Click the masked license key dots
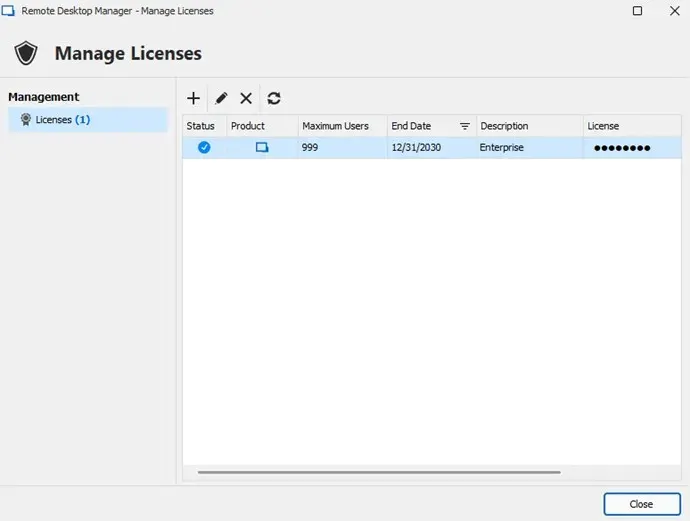 point(622,148)
